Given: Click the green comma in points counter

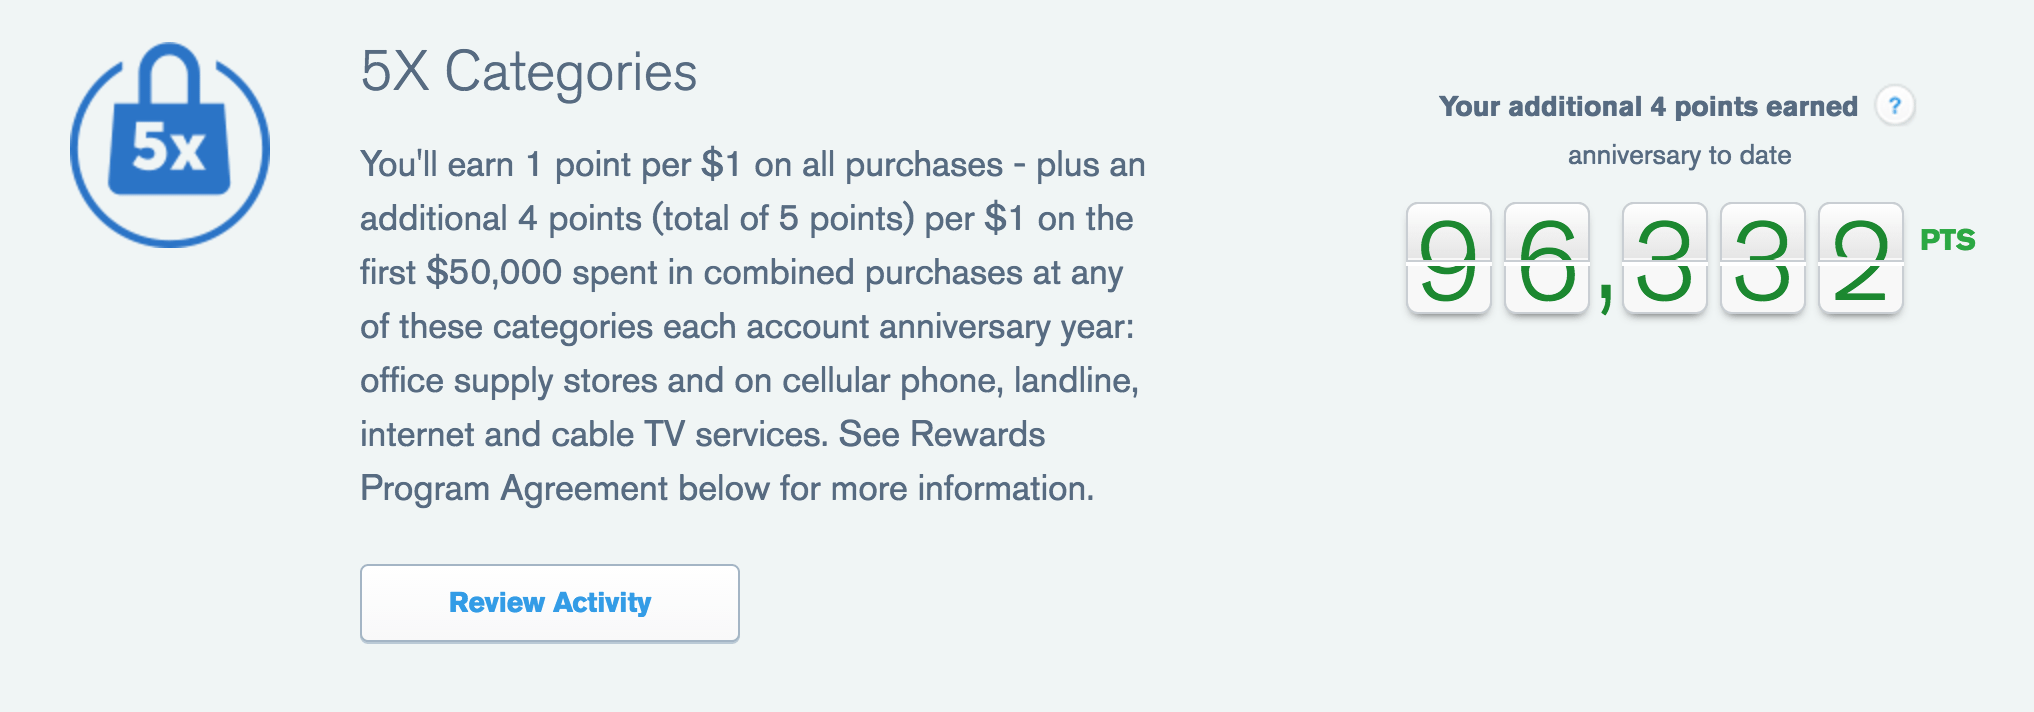Looking at the screenshot, I should point(1605,296).
